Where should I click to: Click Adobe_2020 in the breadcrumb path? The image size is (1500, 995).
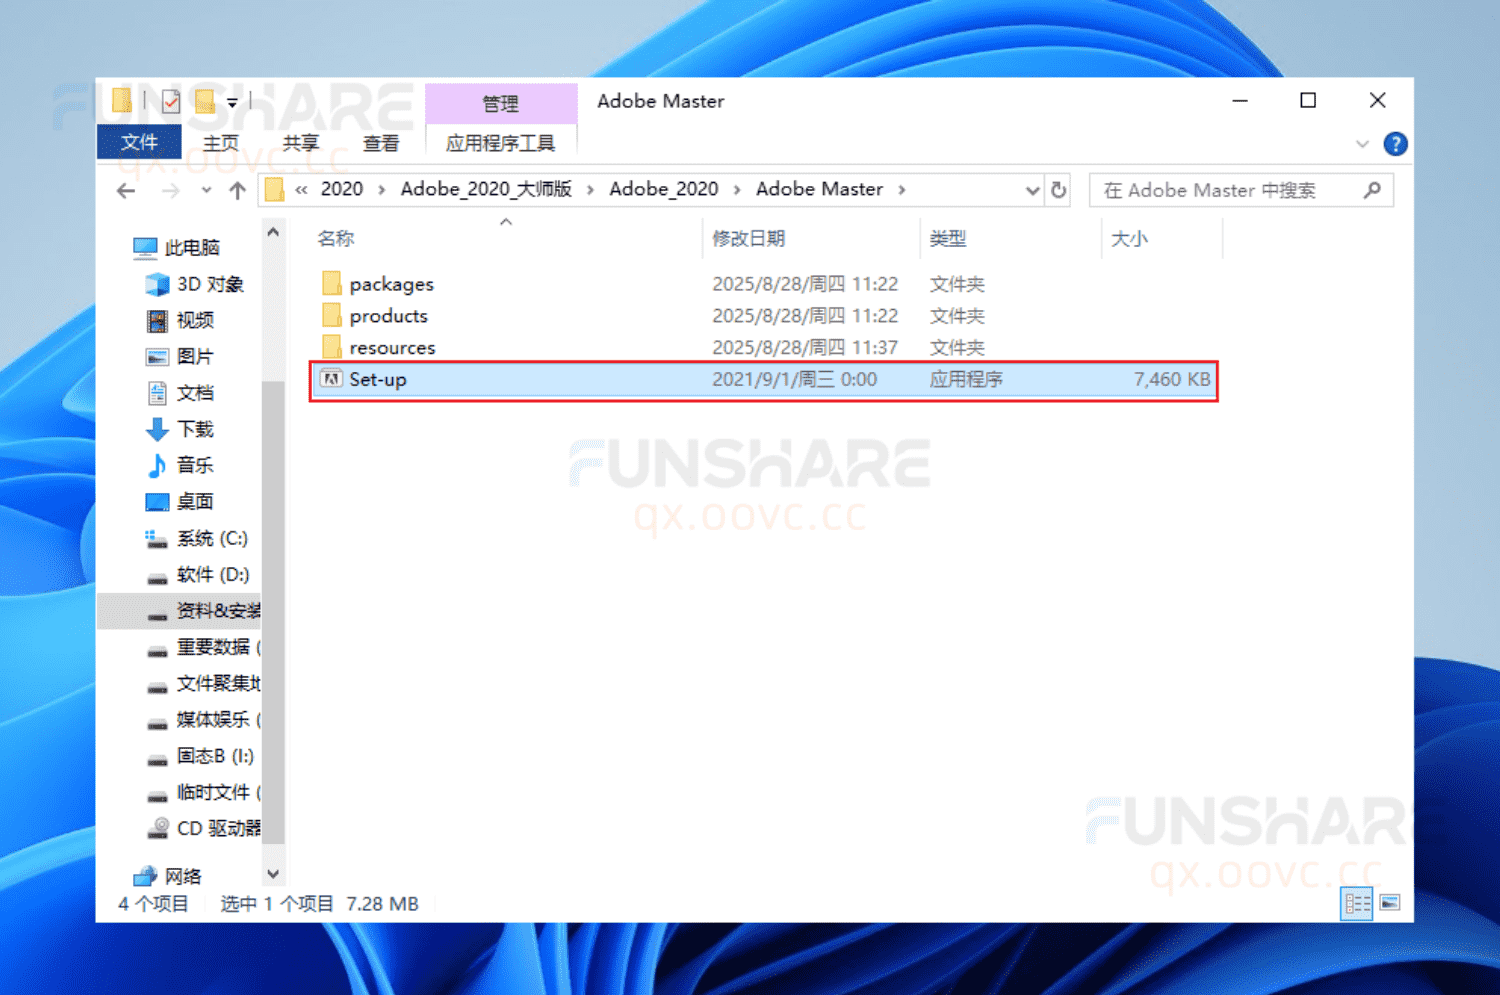[664, 188]
